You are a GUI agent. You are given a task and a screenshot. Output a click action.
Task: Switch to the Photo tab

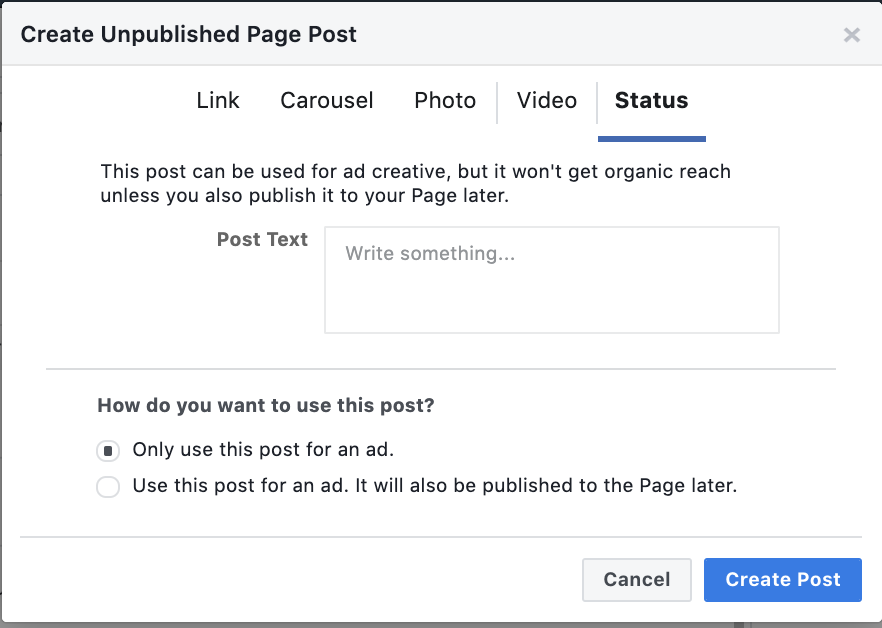point(444,100)
